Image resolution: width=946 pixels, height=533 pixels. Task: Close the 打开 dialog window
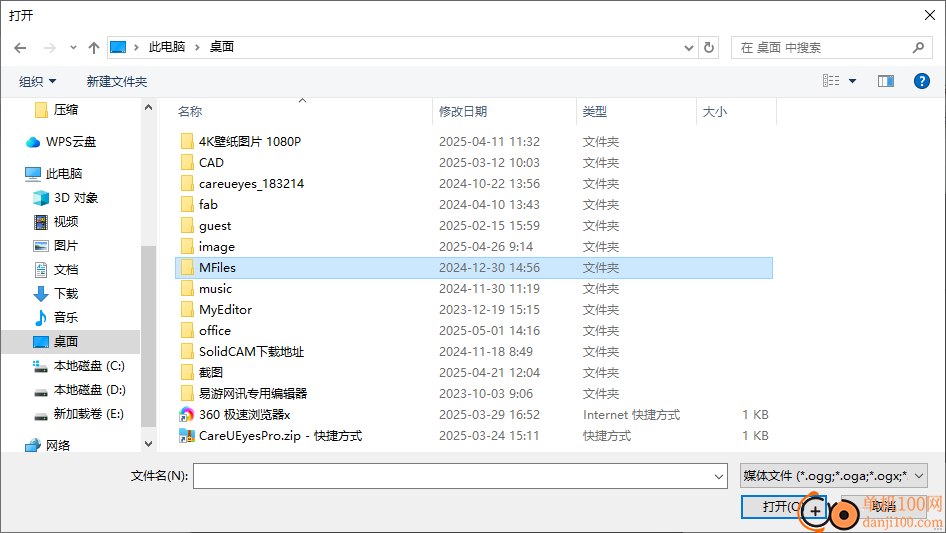coord(930,15)
